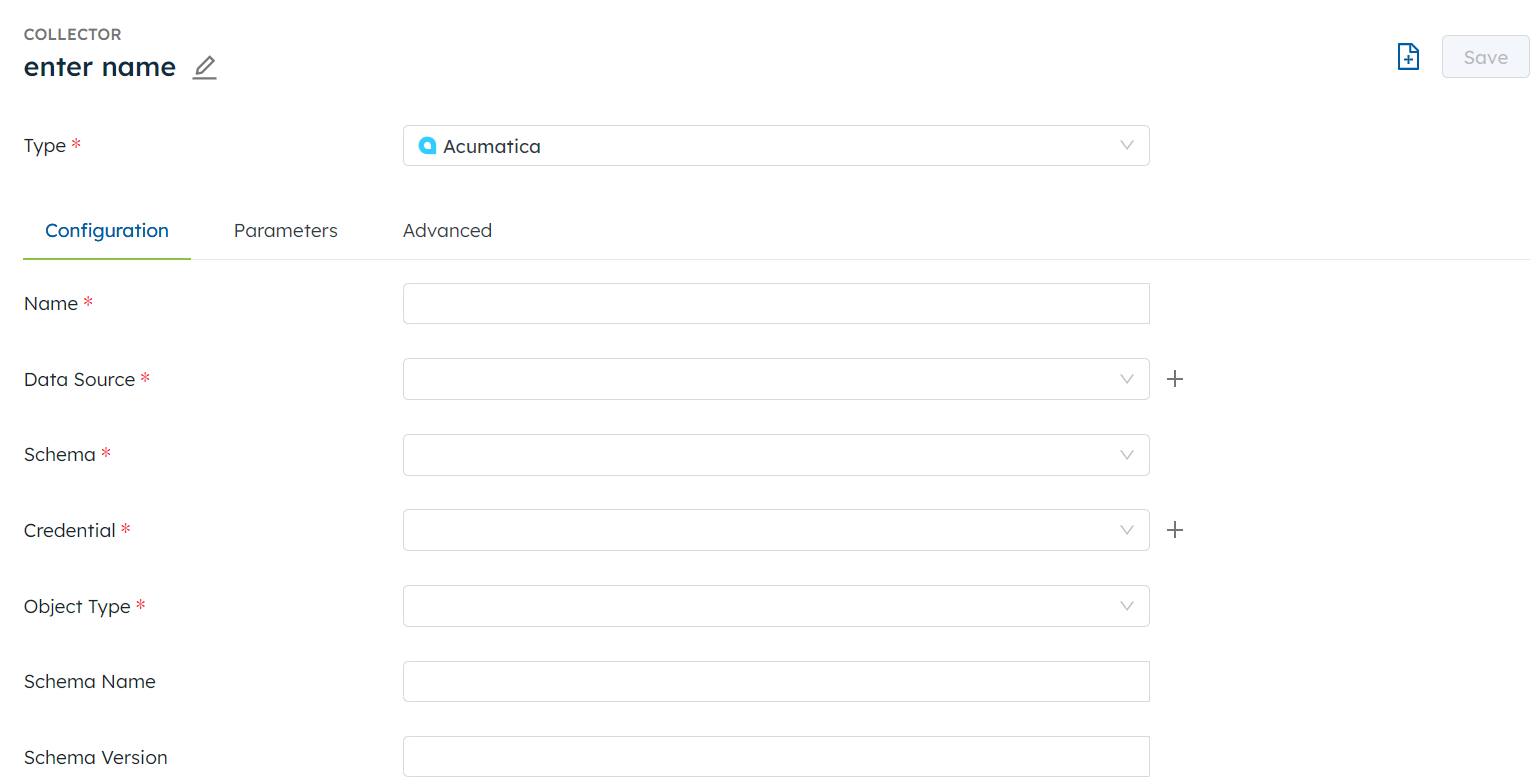Image resolution: width=1537 pixels, height=779 pixels.
Task: Expand the Data Source dropdown
Action: click(775, 379)
